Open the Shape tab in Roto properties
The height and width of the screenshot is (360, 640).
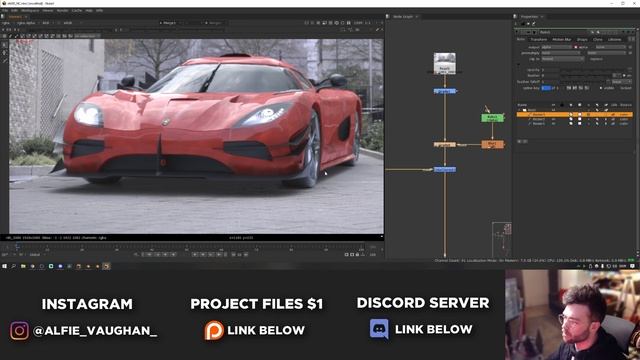[x=582, y=40]
